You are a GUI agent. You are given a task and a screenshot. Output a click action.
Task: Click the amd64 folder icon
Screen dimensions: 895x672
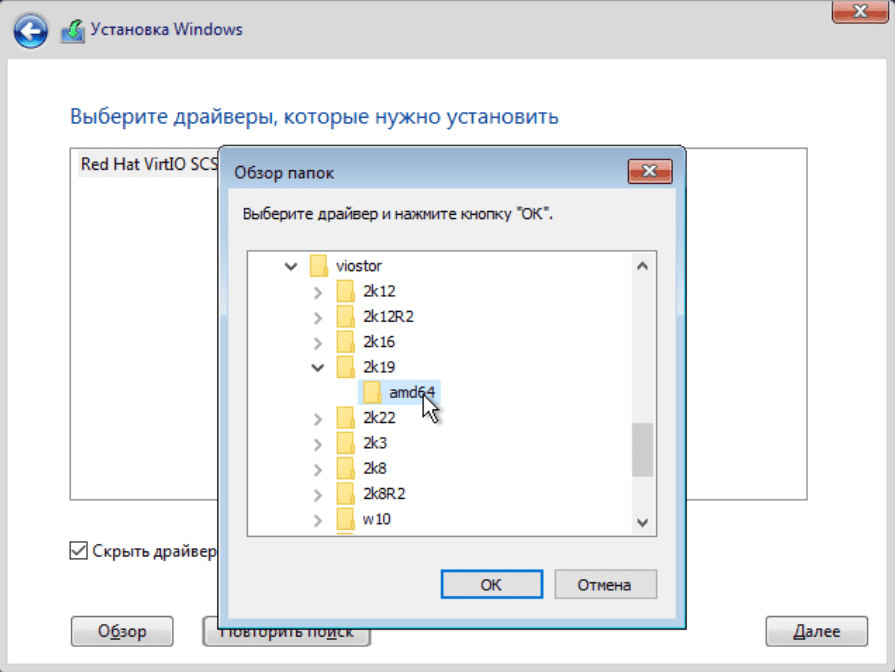pyautogui.click(x=372, y=392)
